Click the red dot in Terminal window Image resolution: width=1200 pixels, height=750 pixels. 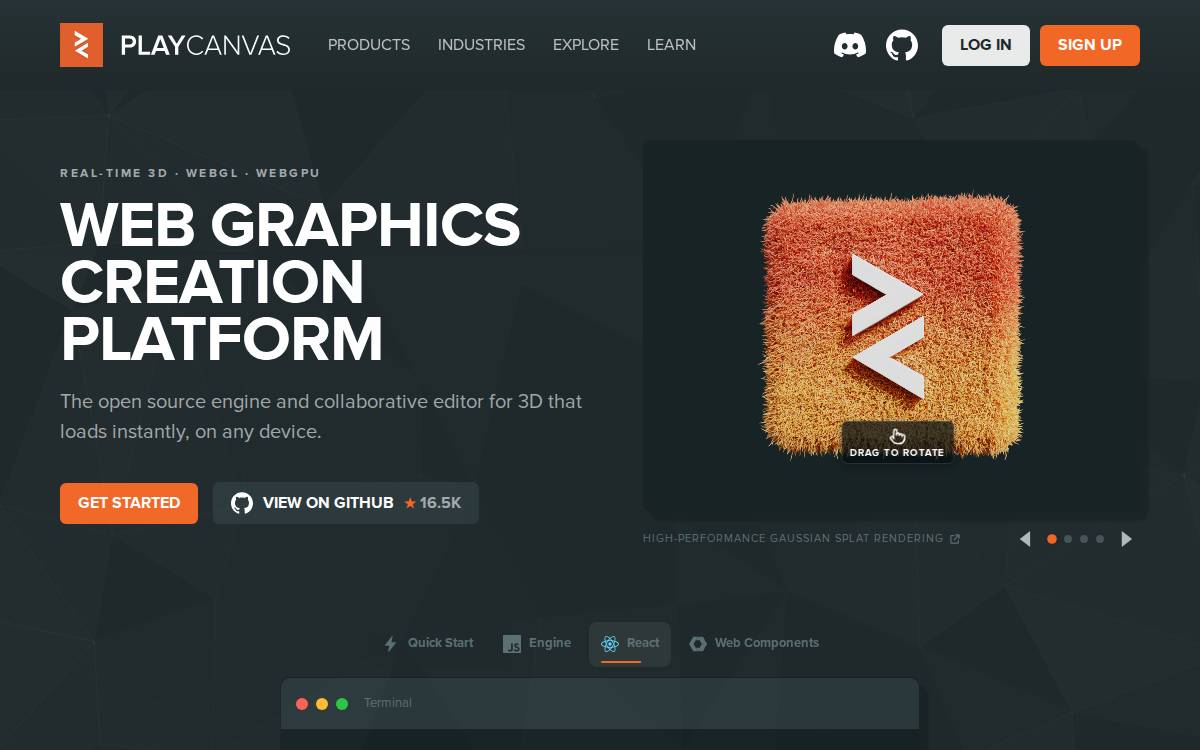(302, 704)
